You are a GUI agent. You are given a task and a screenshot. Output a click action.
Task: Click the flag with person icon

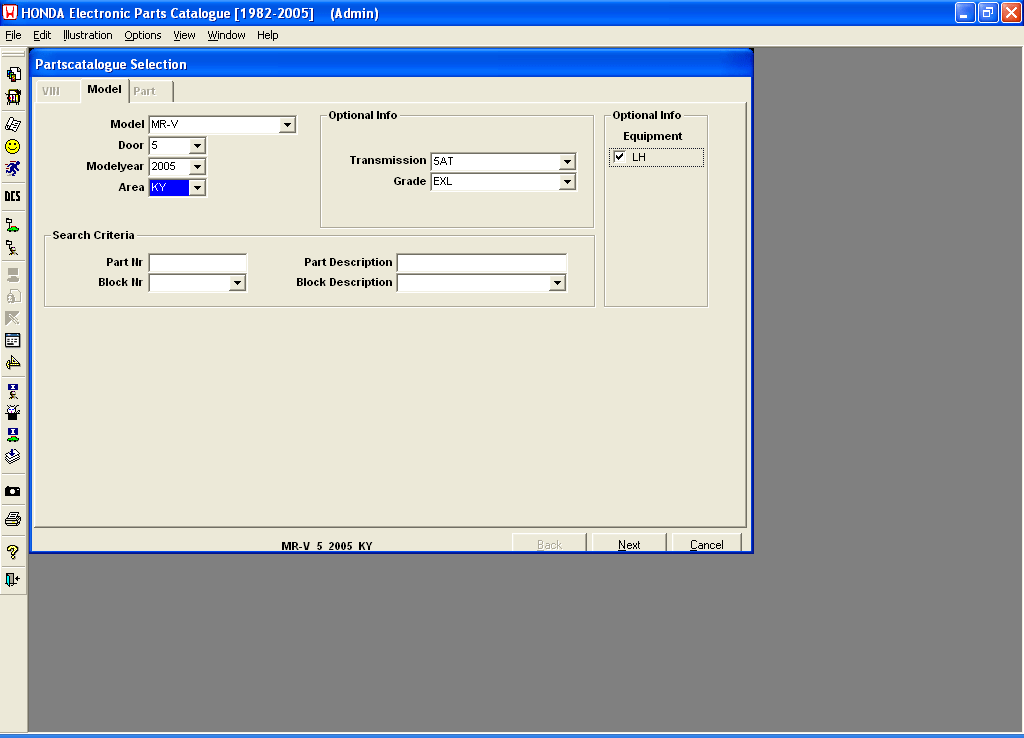point(13,248)
